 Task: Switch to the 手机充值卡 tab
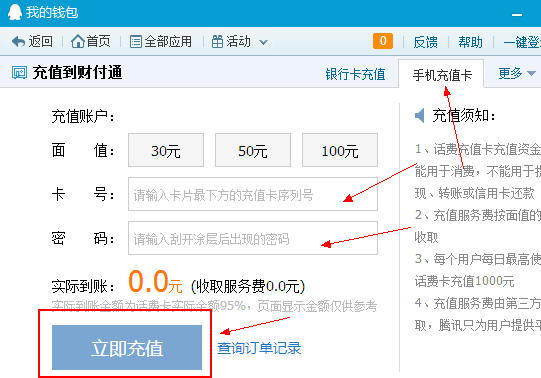point(442,75)
